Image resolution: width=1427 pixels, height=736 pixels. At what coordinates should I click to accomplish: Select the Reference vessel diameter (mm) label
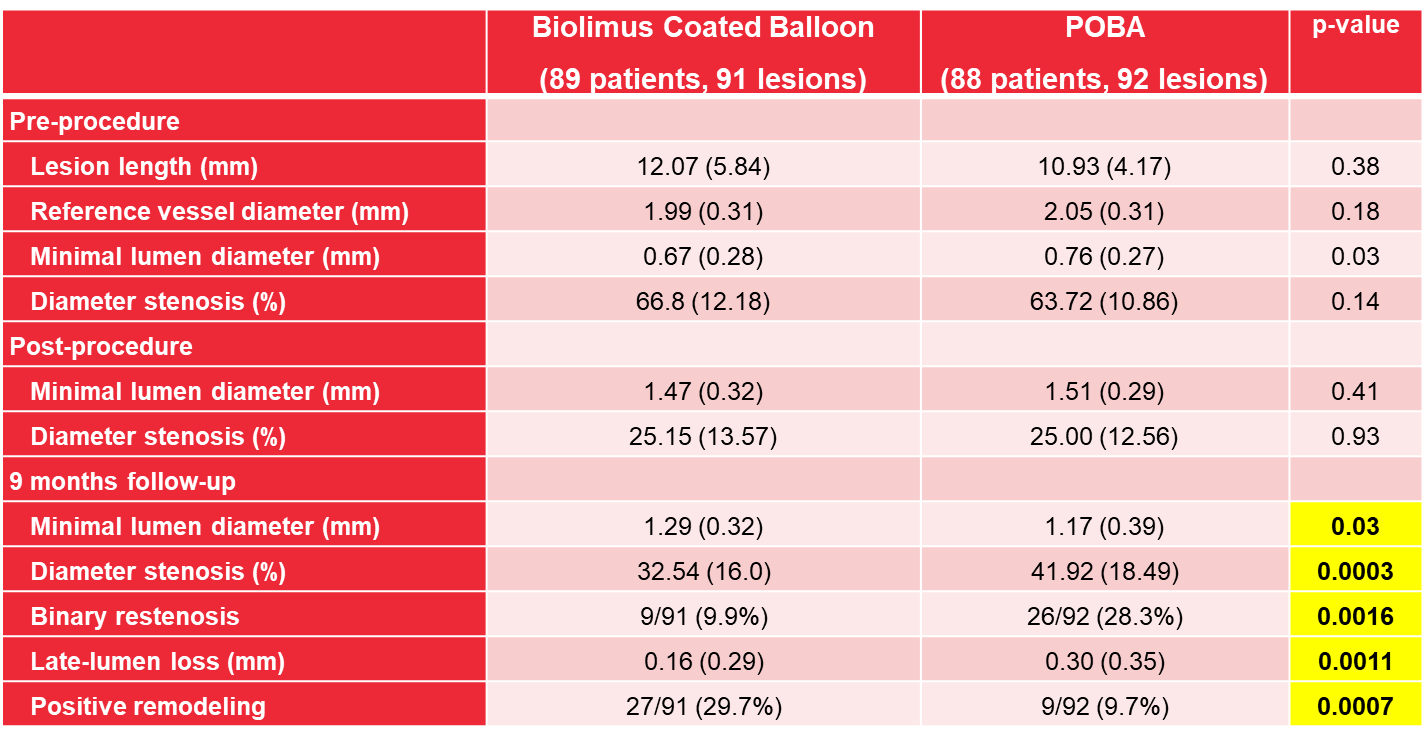coord(219,211)
